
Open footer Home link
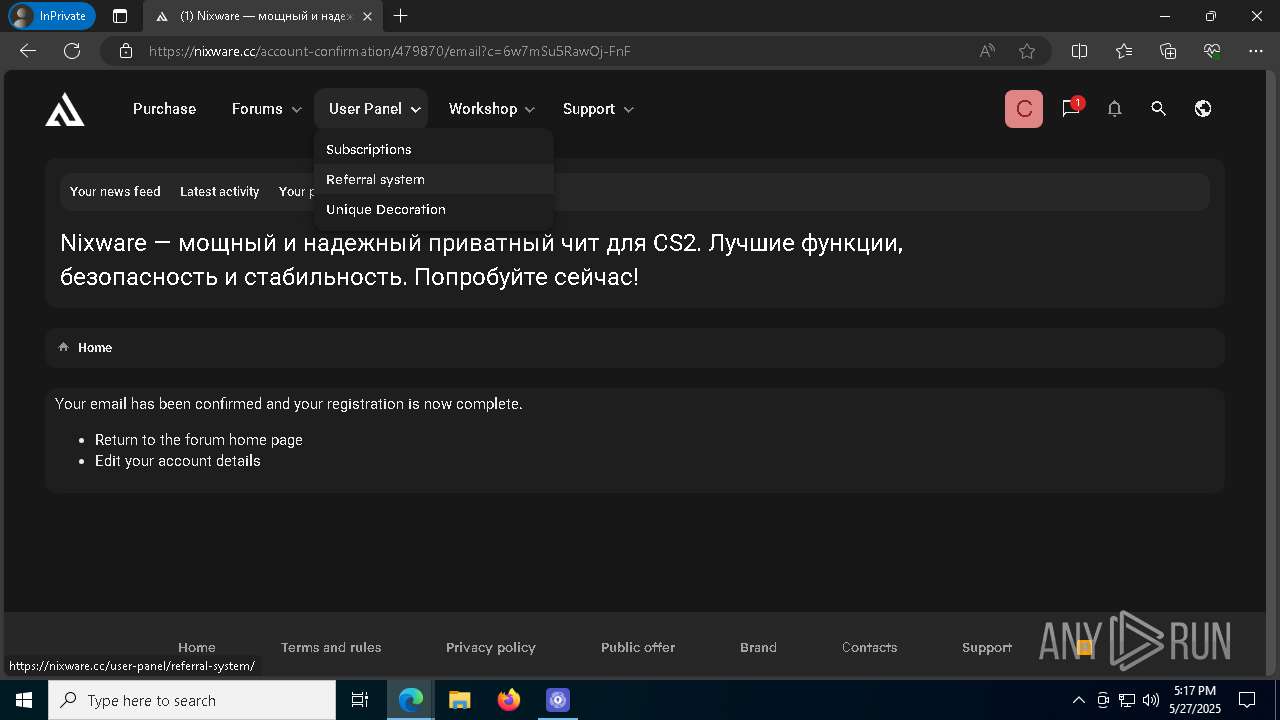[197, 647]
